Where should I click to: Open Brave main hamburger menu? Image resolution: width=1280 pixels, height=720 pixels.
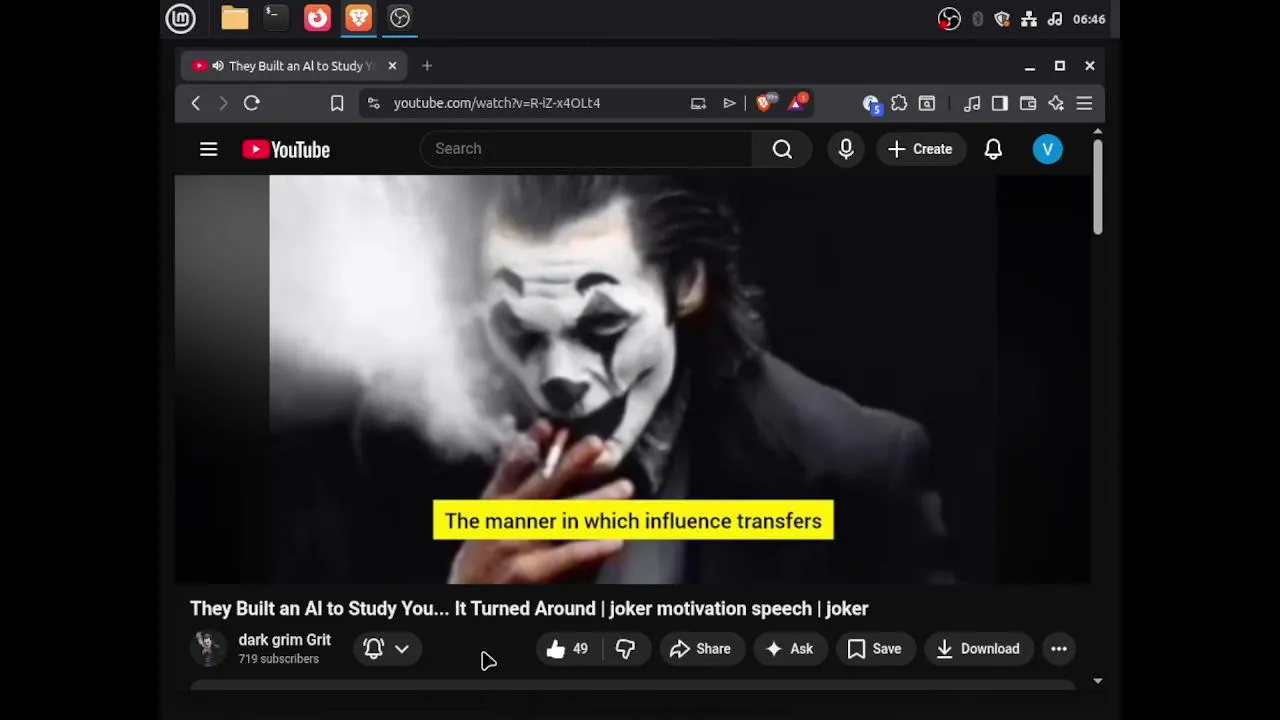pyautogui.click(x=1084, y=103)
